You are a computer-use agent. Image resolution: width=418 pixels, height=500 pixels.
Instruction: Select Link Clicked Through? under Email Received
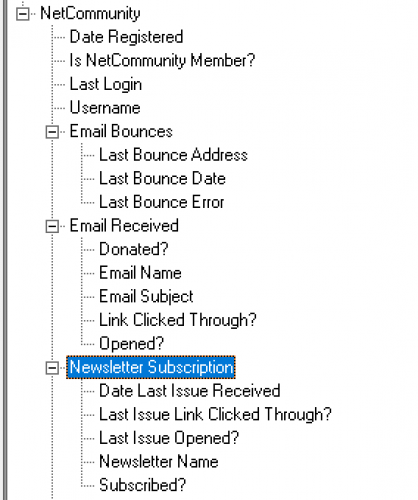[x=178, y=320]
